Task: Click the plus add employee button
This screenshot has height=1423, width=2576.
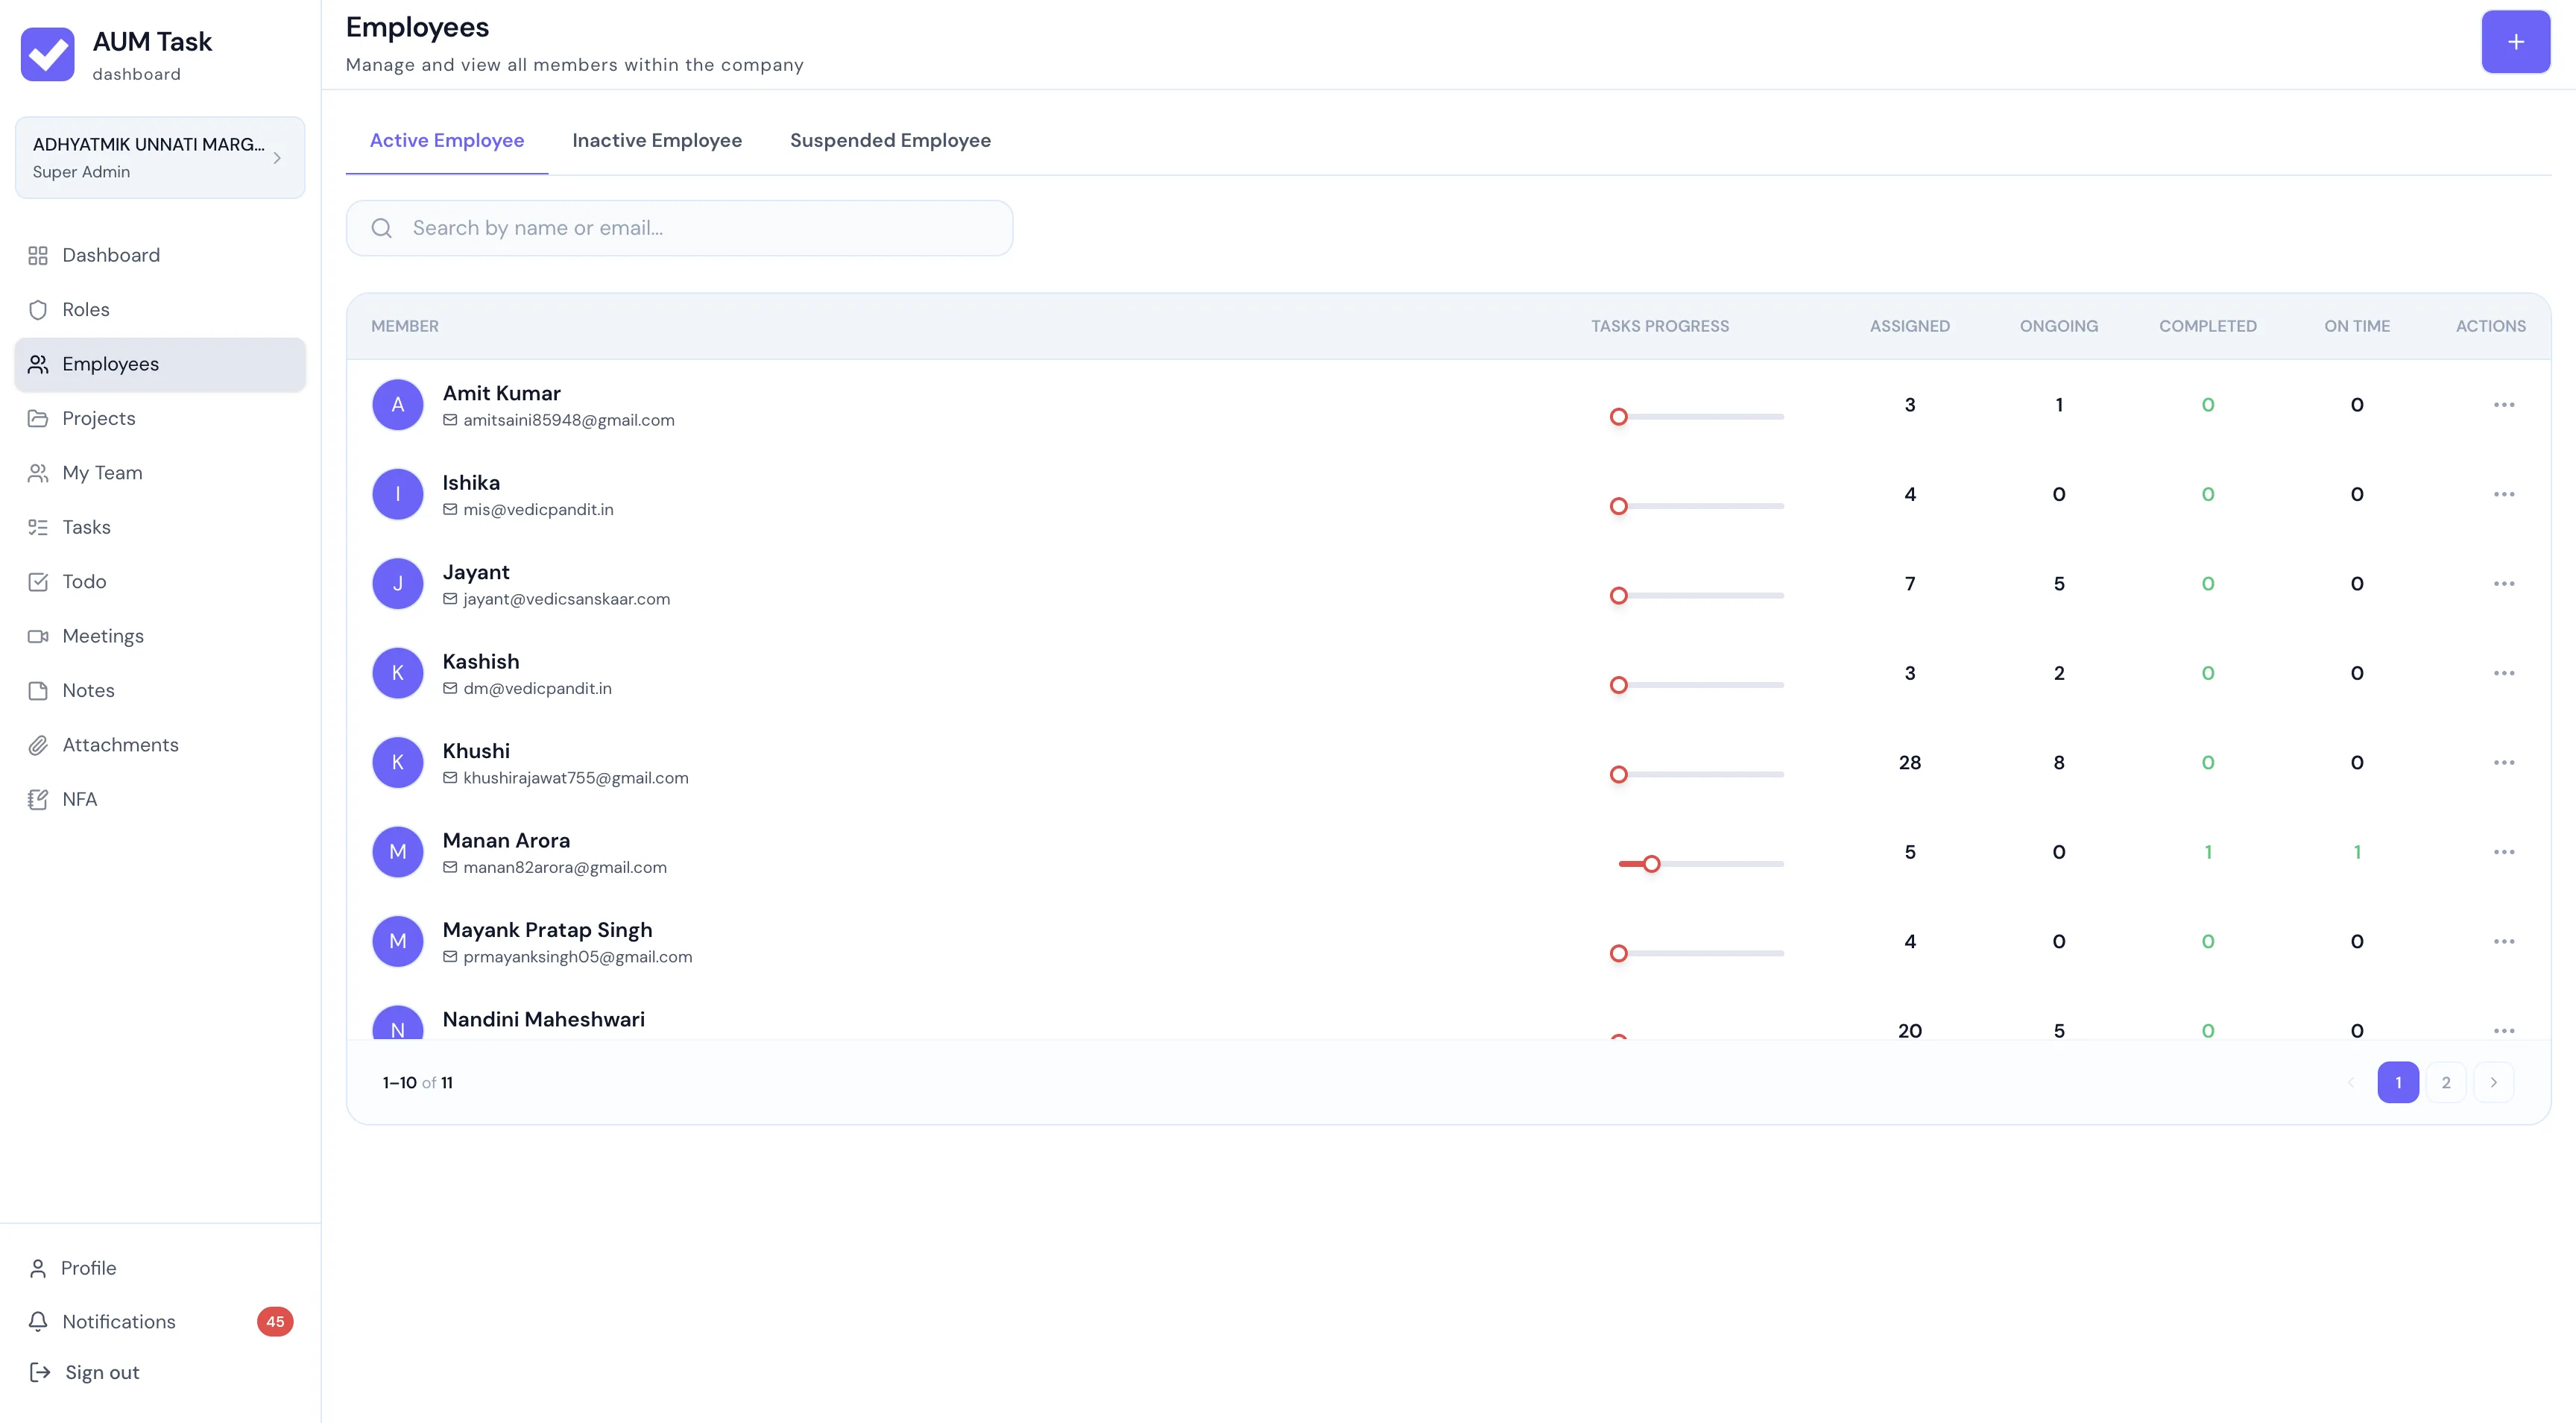Action: coord(2515,42)
